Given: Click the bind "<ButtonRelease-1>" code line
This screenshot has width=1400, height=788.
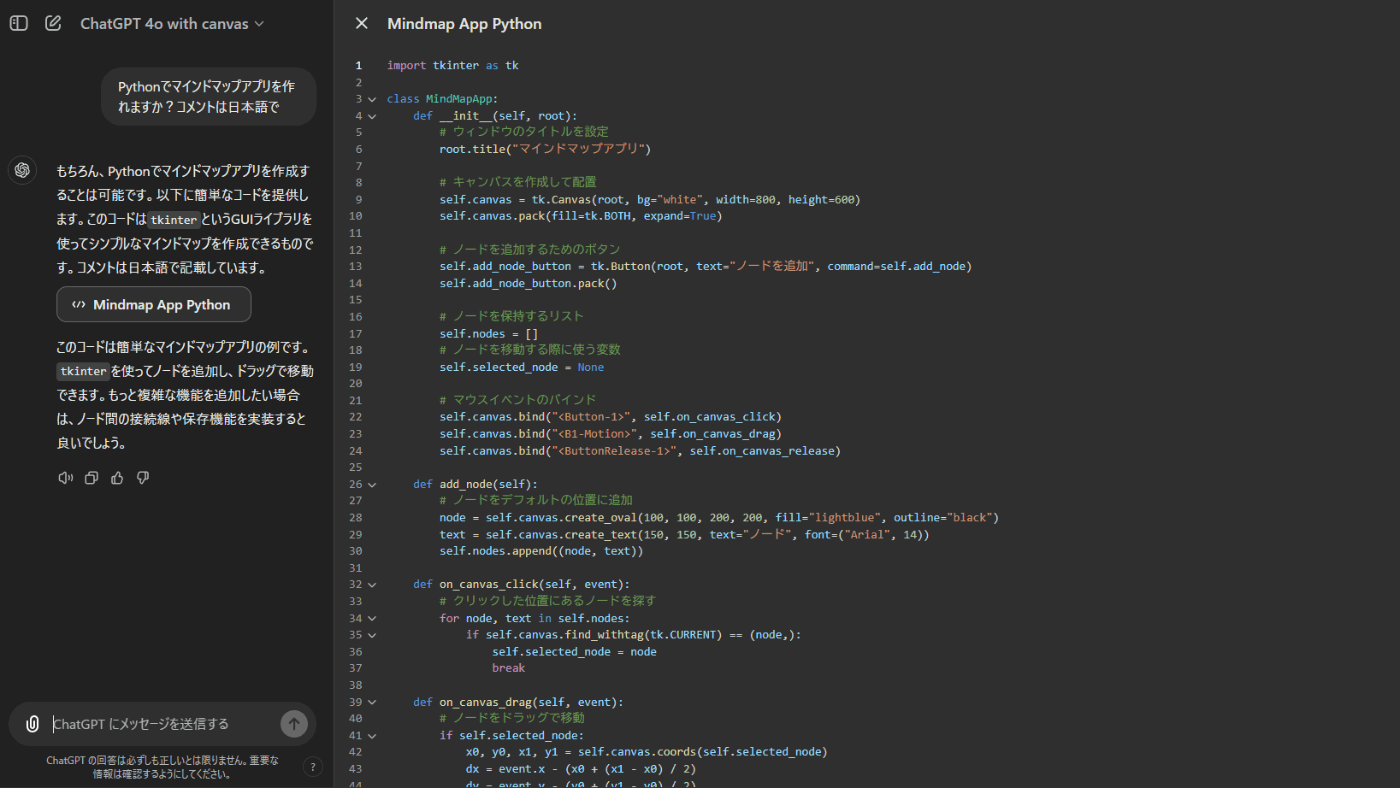Looking at the screenshot, I should click(640, 451).
